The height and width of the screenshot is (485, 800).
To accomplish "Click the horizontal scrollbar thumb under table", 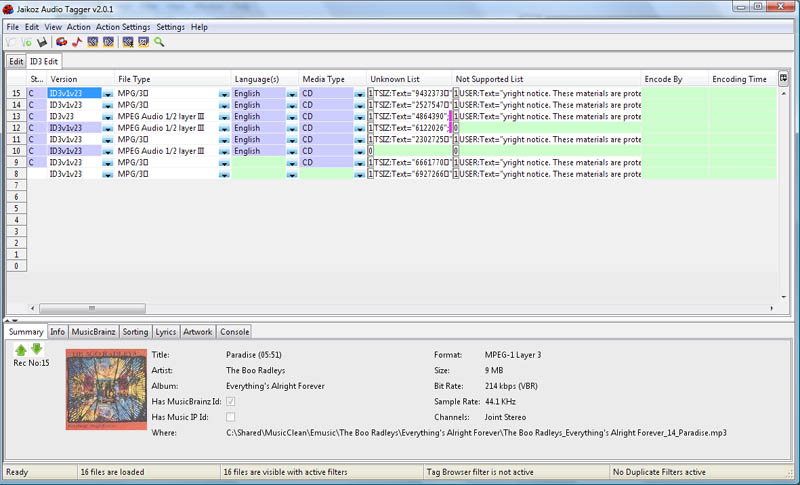I will [92, 308].
